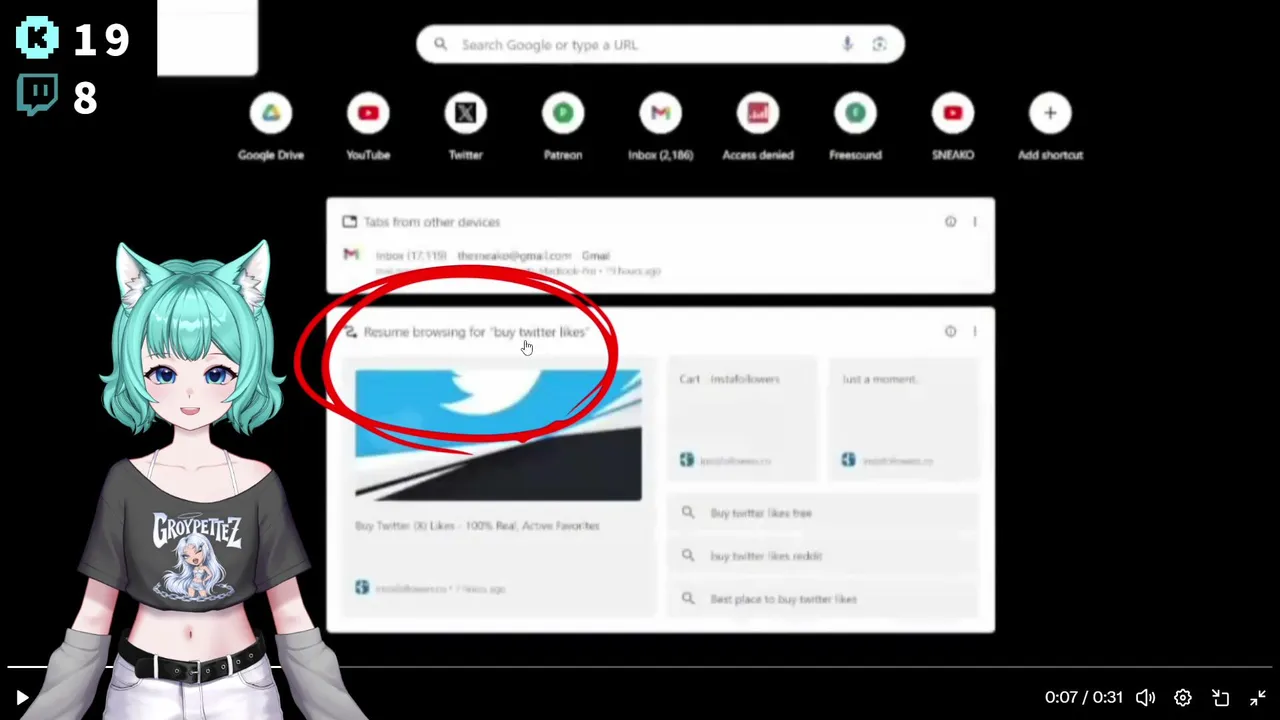The height and width of the screenshot is (720, 1280).
Task: Open the Cart instafollowers card
Action: (741, 418)
